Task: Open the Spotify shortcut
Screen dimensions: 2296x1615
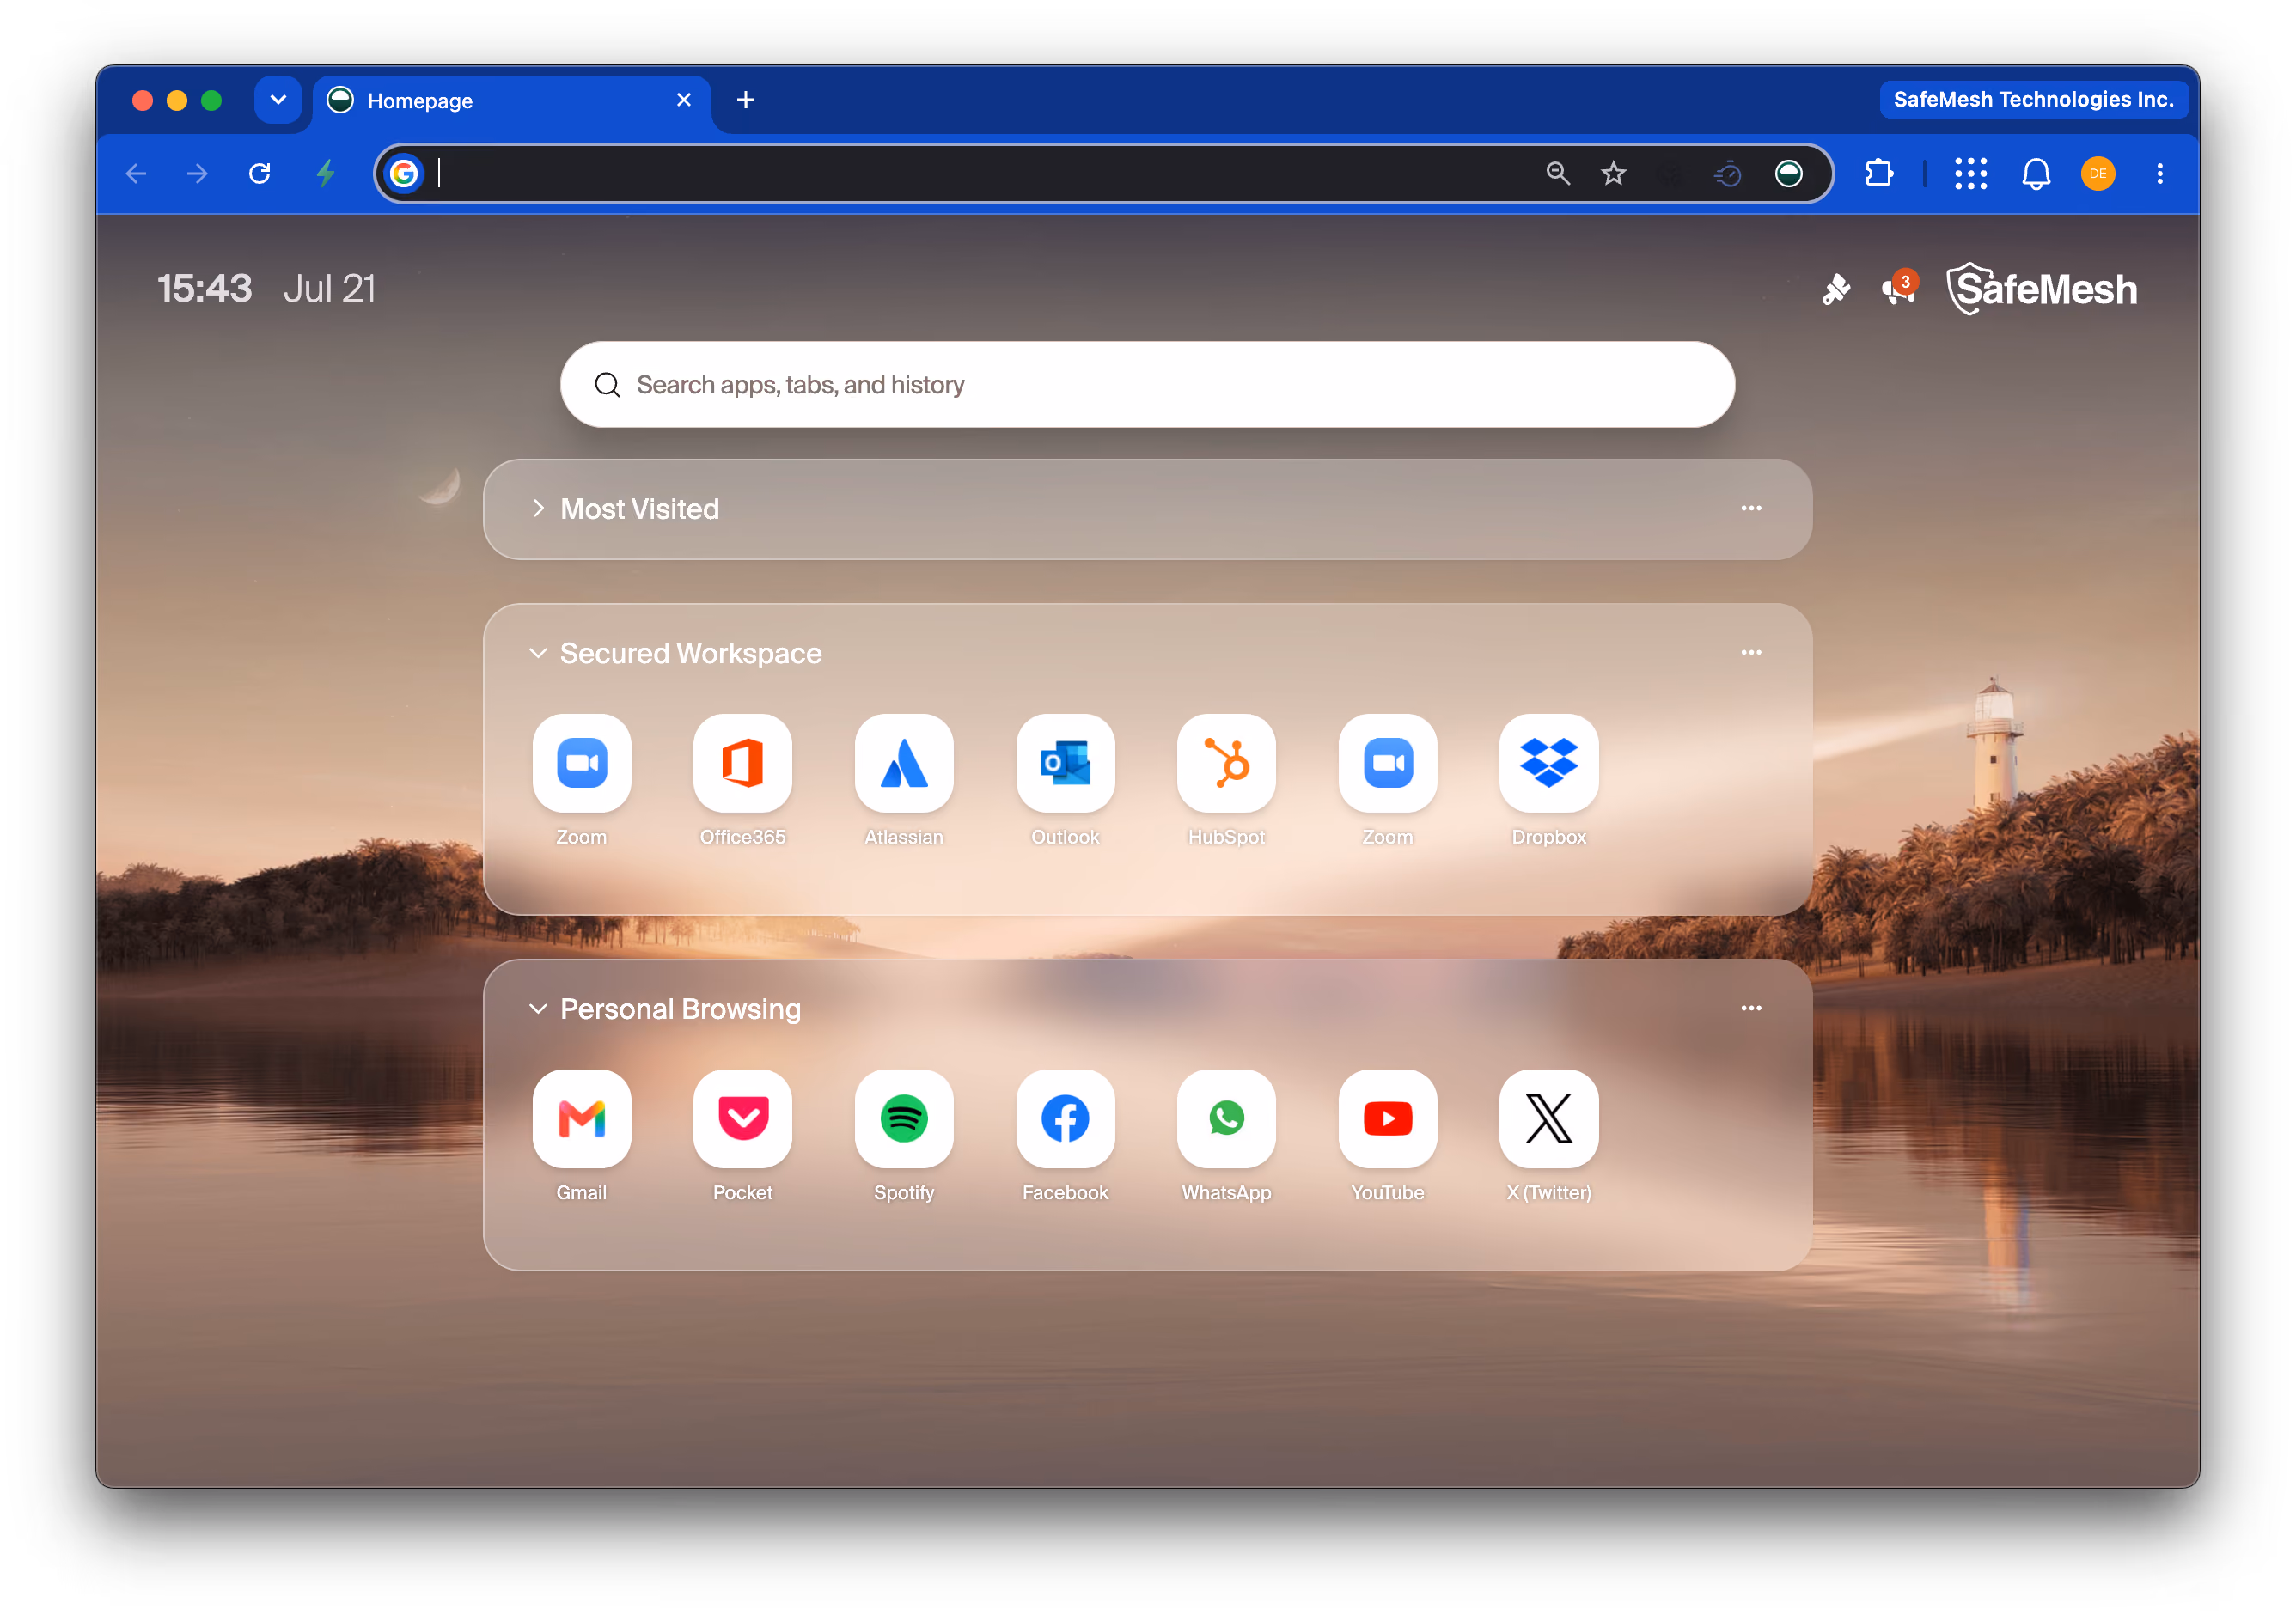Action: click(904, 1119)
